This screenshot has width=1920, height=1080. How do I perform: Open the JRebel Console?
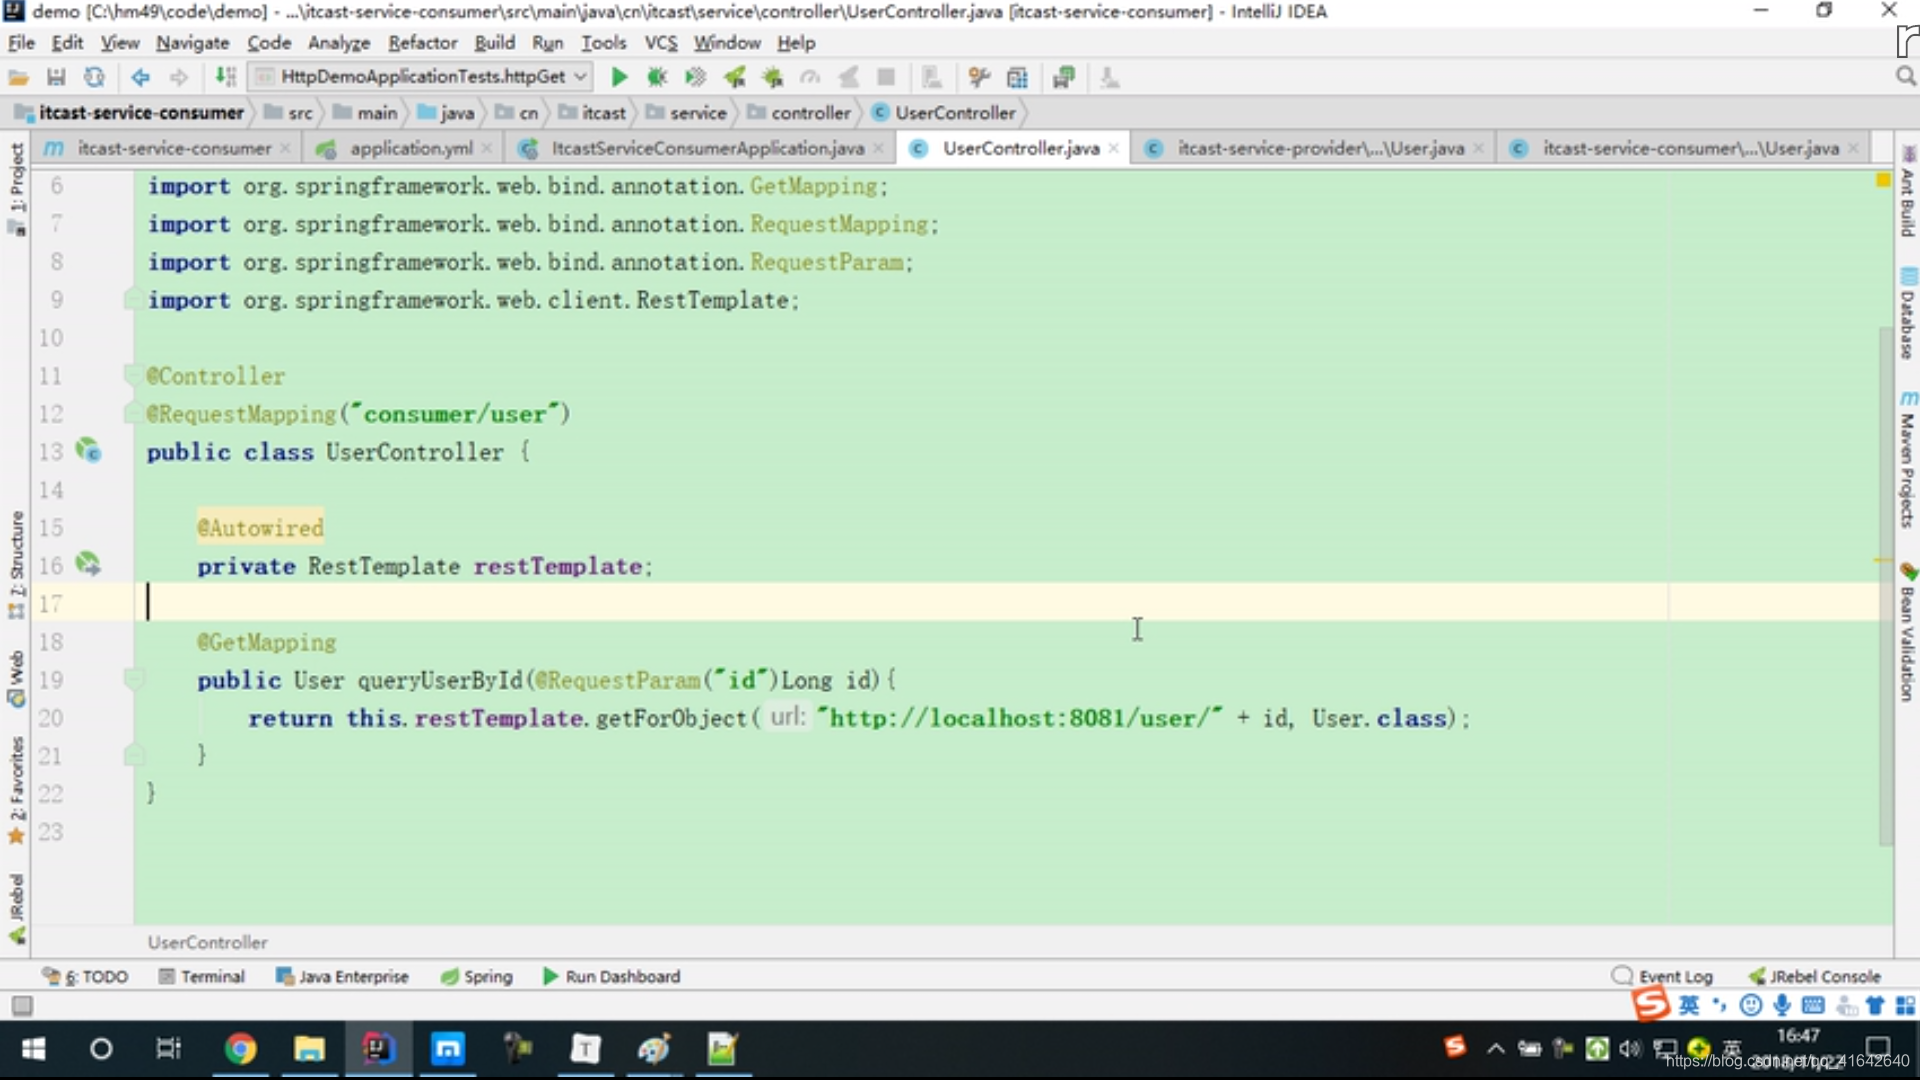(x=1814, y=977)
